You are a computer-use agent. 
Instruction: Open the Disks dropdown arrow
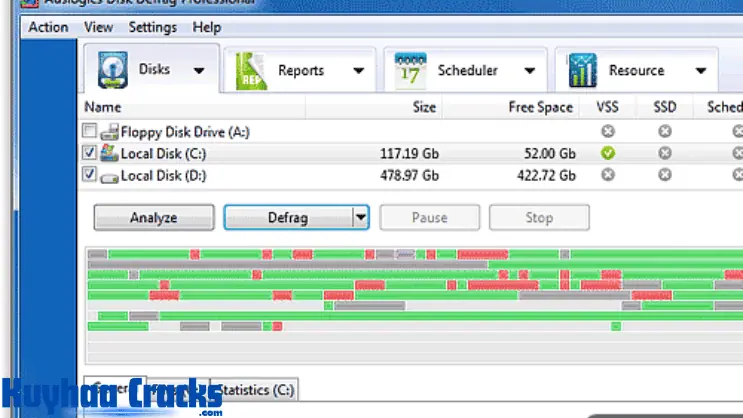coord(199,71)
